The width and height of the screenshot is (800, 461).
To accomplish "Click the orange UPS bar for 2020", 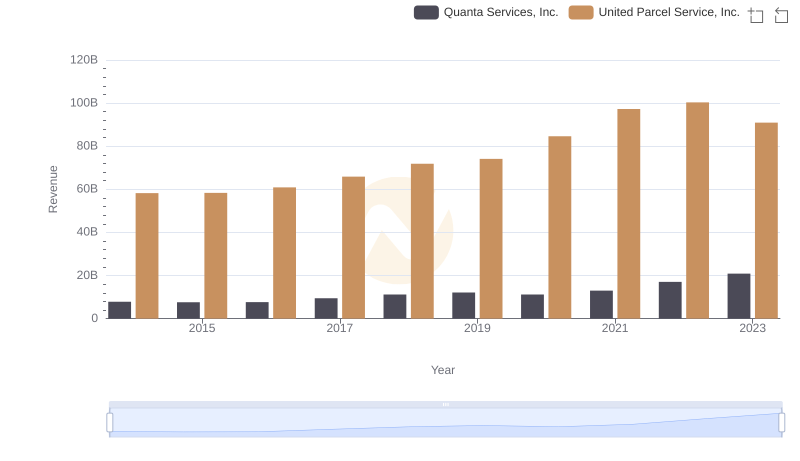I will 560,227.
